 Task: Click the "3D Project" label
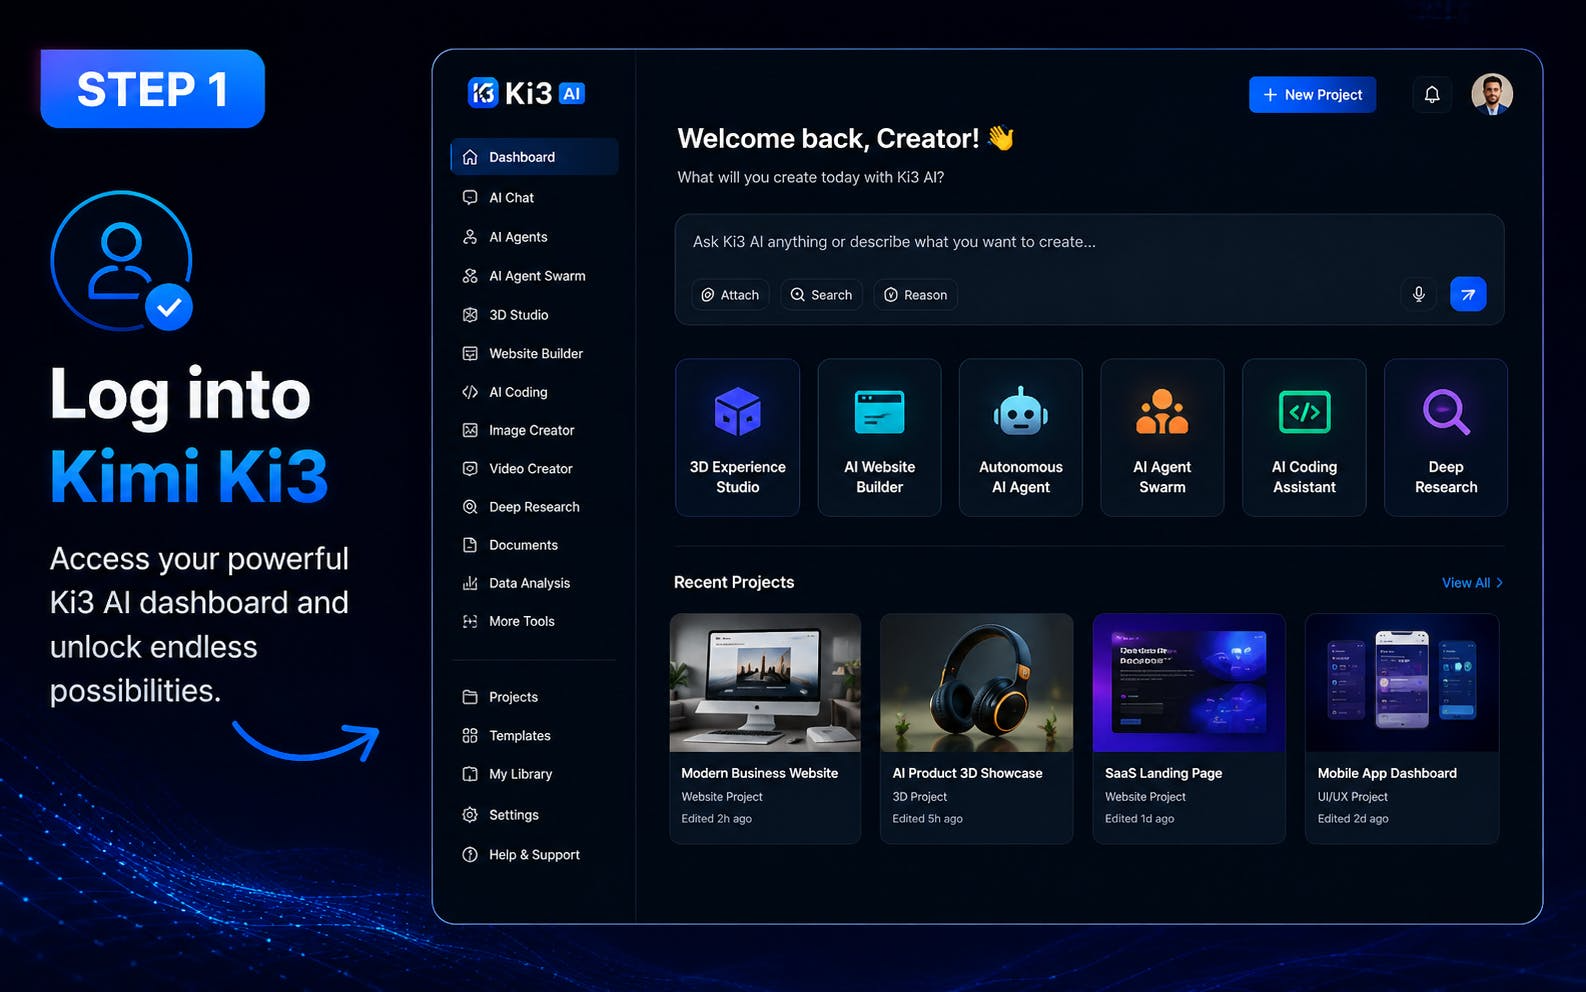(919, 797)
